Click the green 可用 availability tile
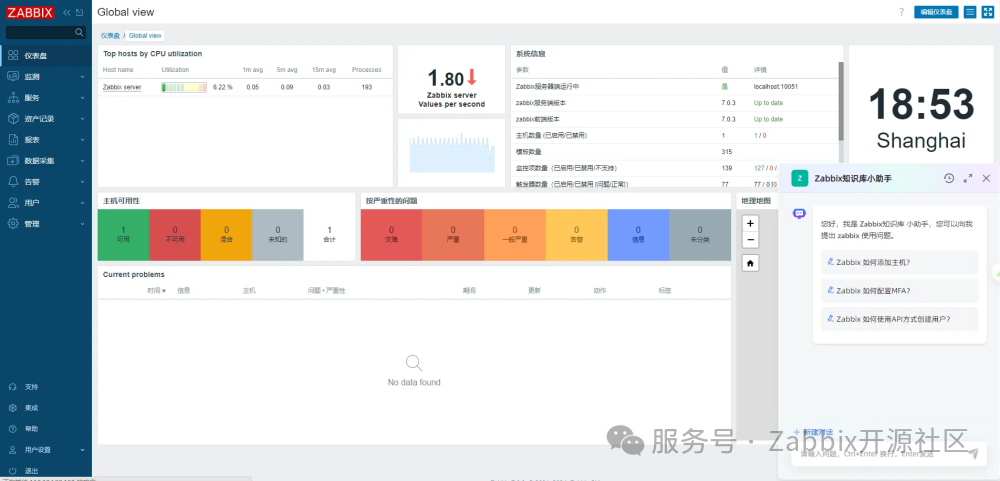The image size is (1000, 481). (123, 235)
